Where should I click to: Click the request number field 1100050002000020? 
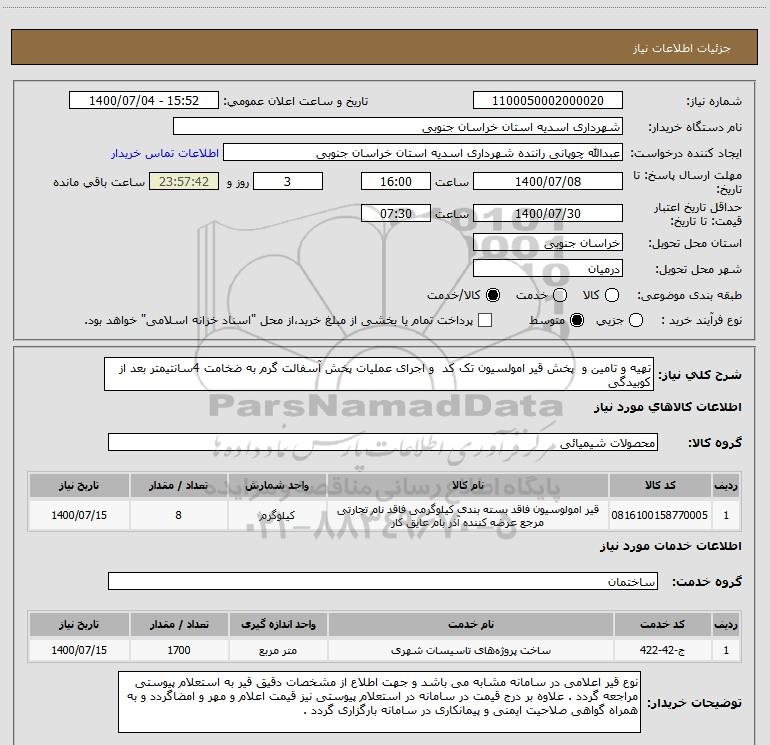pos(548,100)
